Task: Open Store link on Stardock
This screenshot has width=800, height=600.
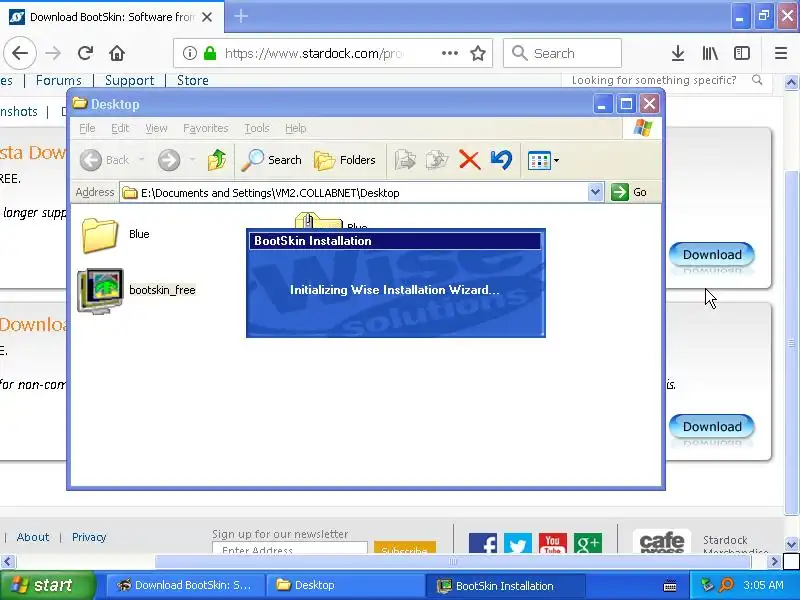Action: [x=192, y=80]
